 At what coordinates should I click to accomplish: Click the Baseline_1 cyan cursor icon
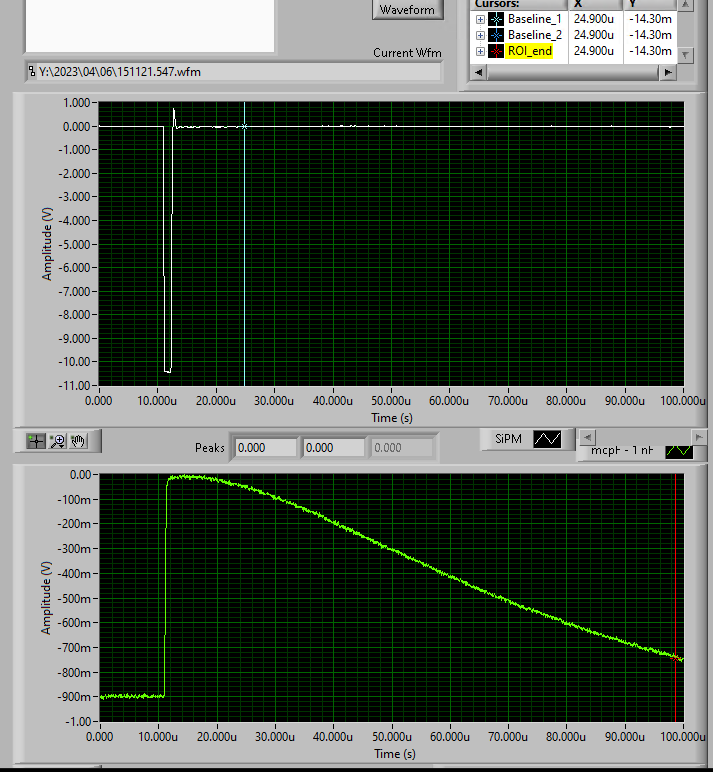496,19
